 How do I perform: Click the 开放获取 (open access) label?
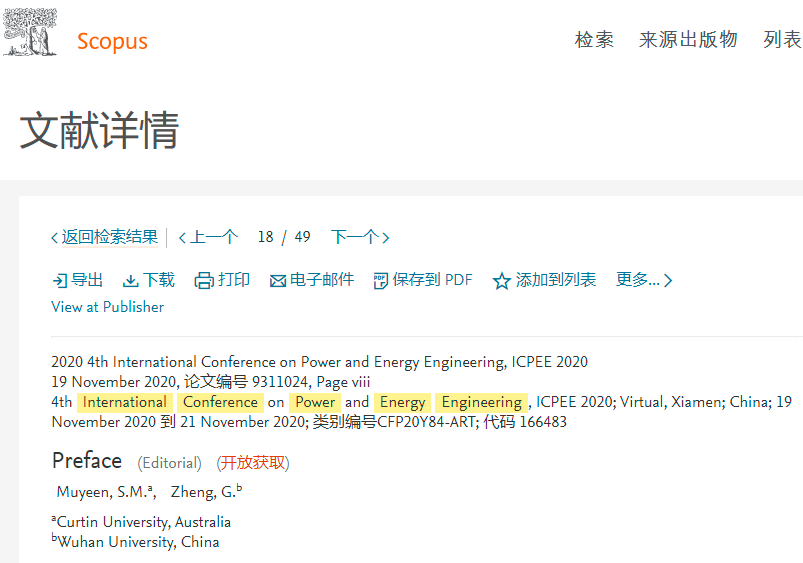[253, 463]
